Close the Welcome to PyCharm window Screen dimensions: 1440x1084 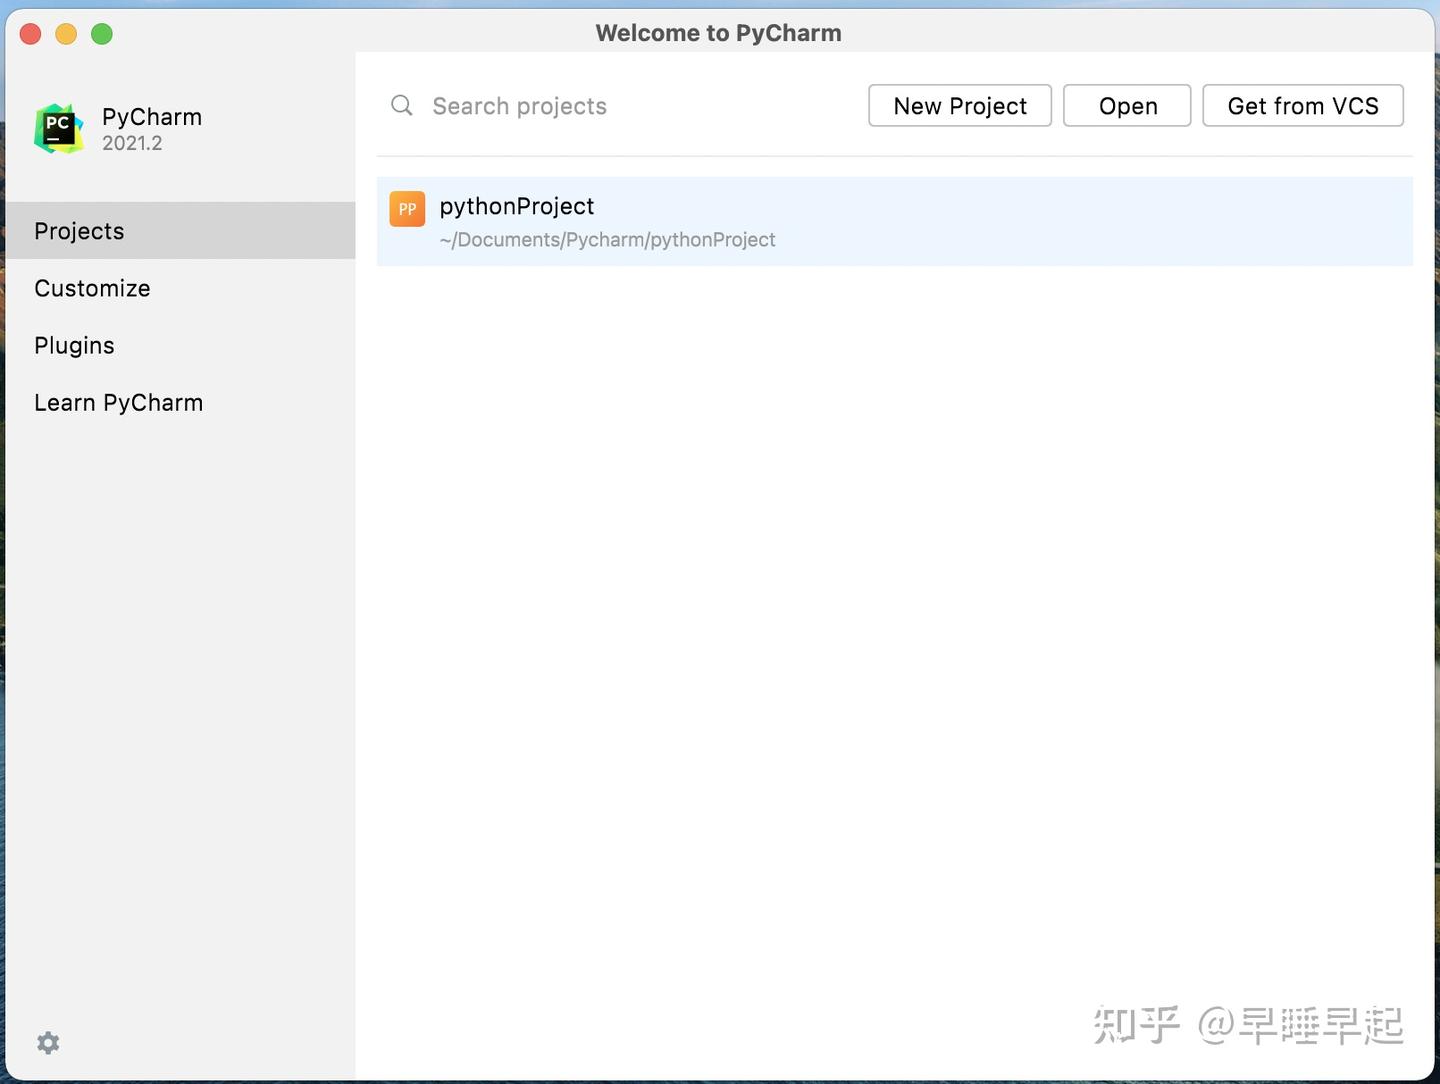tap(30, 34)
